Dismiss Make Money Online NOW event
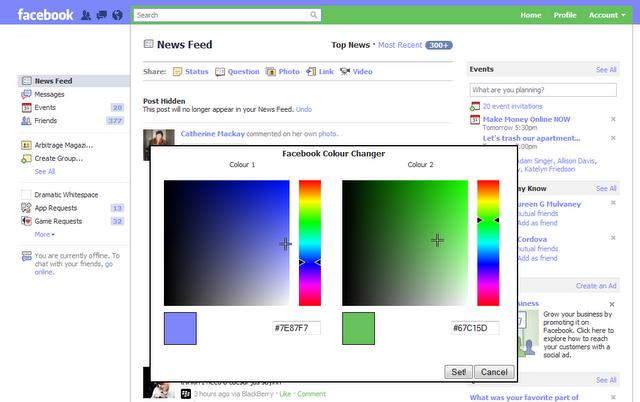 [x=613, y=119]
